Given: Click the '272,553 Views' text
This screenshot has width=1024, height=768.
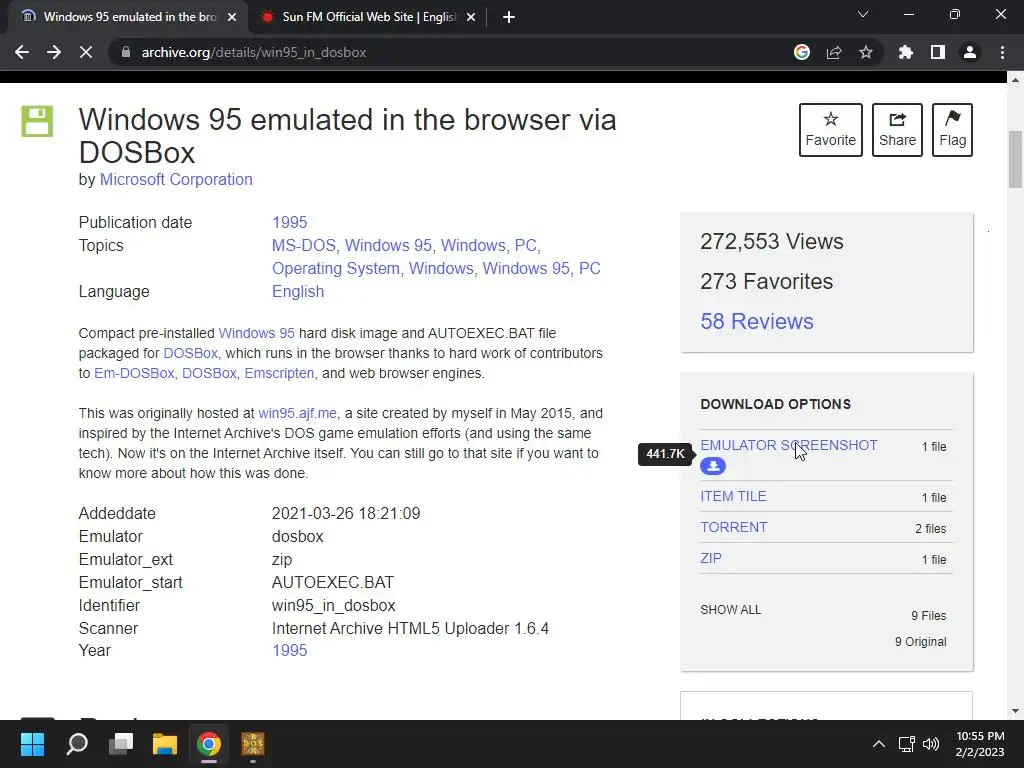Looking at the screenshot, I should (x=772, y=242).
